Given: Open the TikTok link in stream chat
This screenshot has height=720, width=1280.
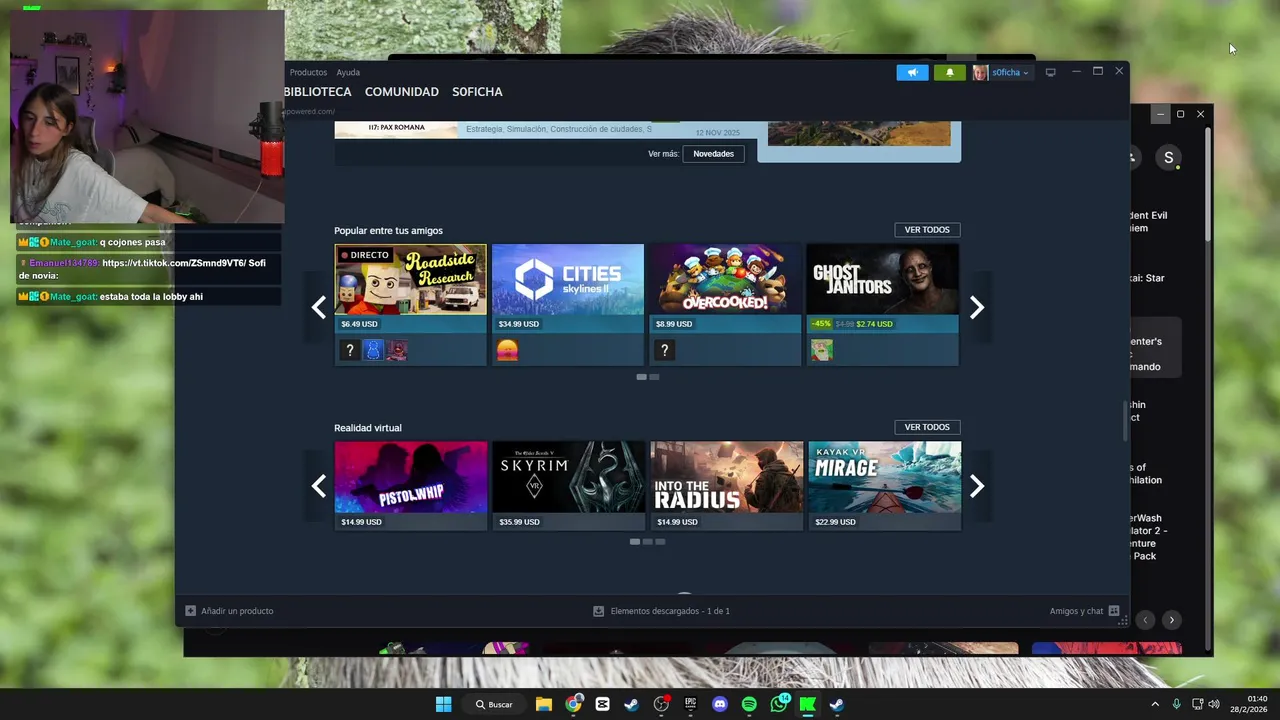Looking at the screenshot, I should pos(174,263).
